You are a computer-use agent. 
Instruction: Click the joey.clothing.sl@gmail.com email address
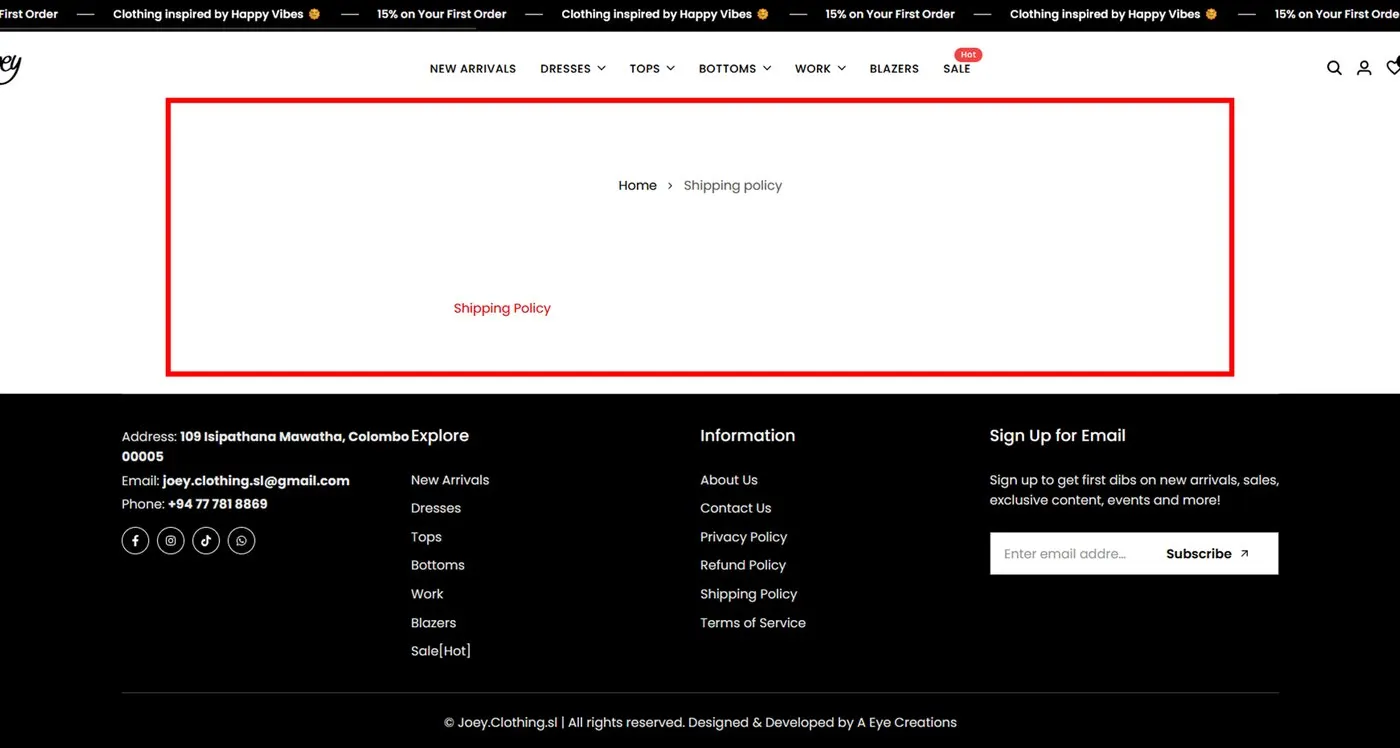[x=256, y=481]
